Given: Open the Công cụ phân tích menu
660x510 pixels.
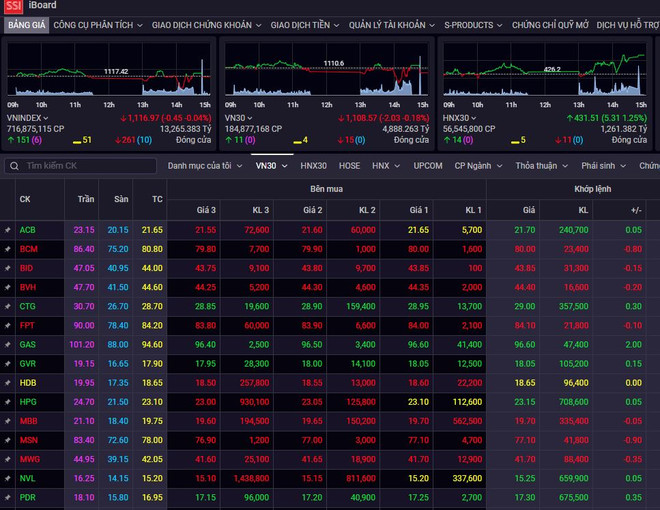Looking at the screenshot, I should point(97,25).
